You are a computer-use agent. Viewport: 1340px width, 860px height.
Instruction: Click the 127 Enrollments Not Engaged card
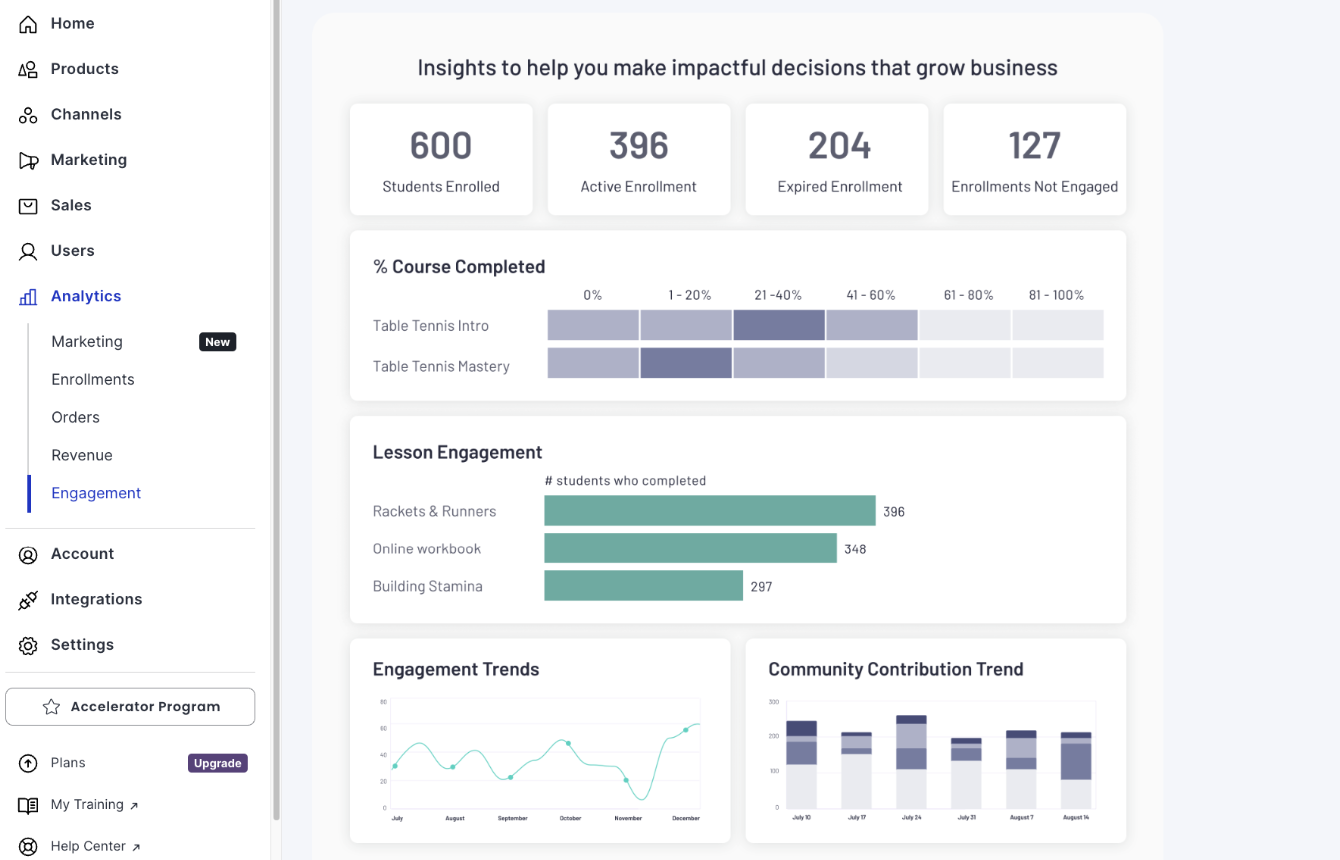[x=1035, y=159]
